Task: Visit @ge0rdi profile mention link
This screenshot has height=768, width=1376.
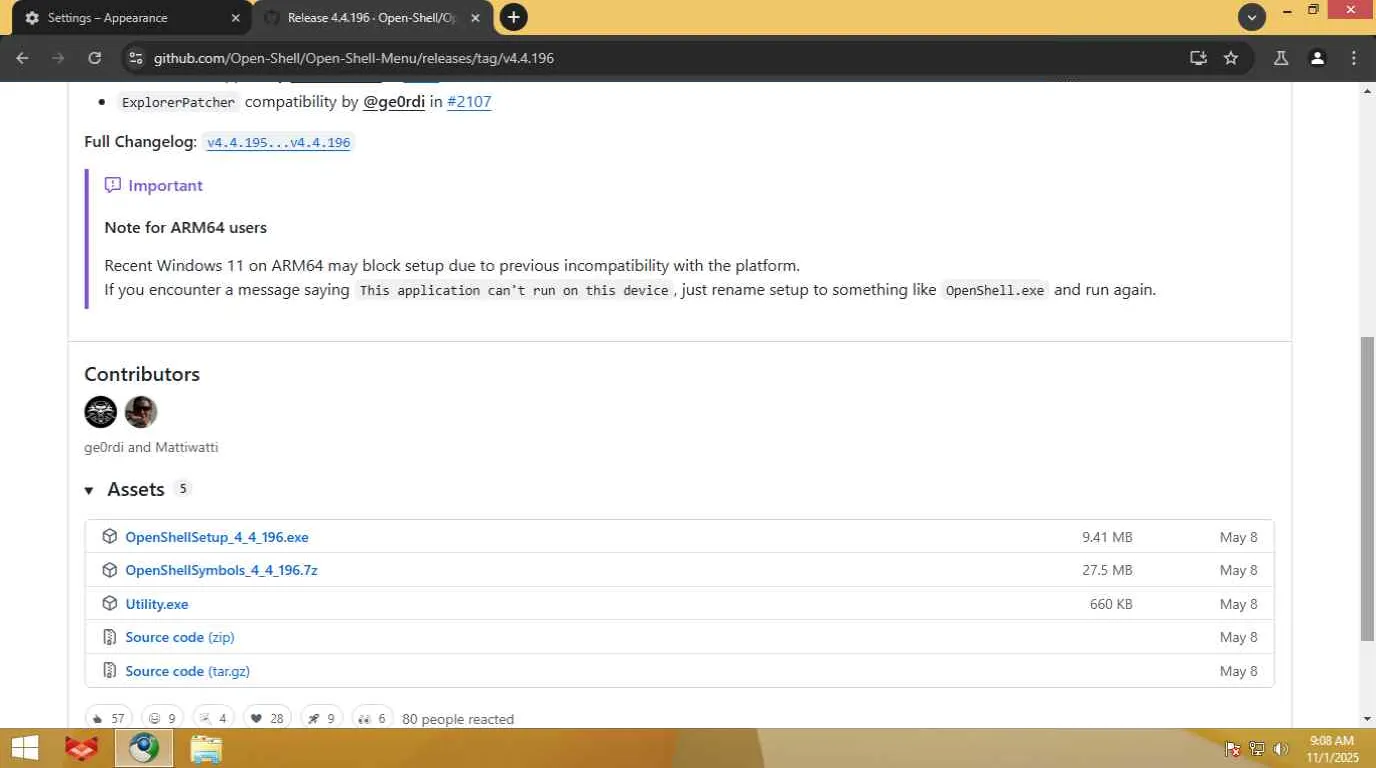Action: (x=394, y=102)
